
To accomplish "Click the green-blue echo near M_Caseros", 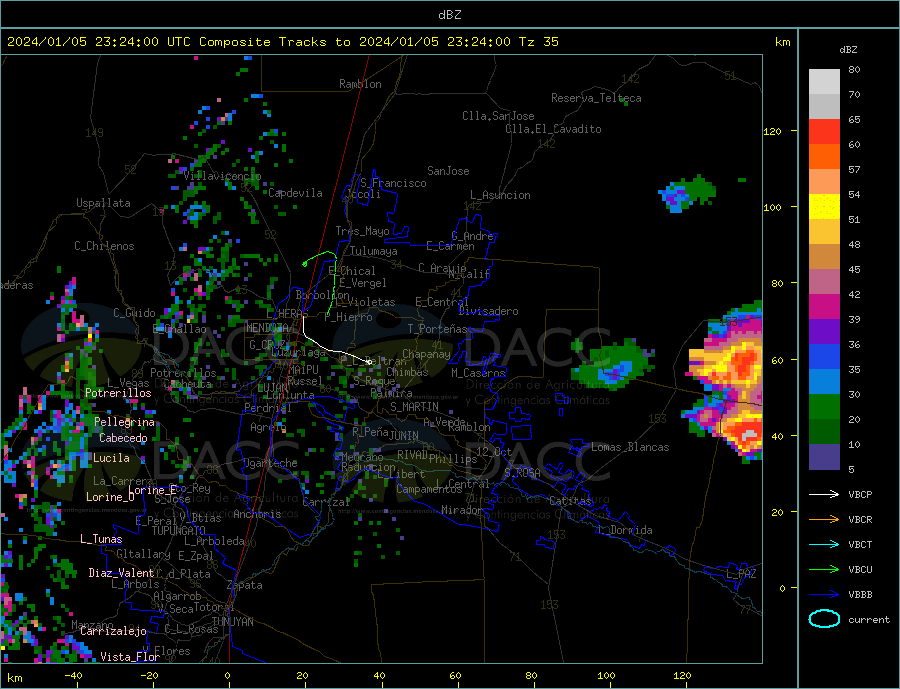I will point(613,363).
